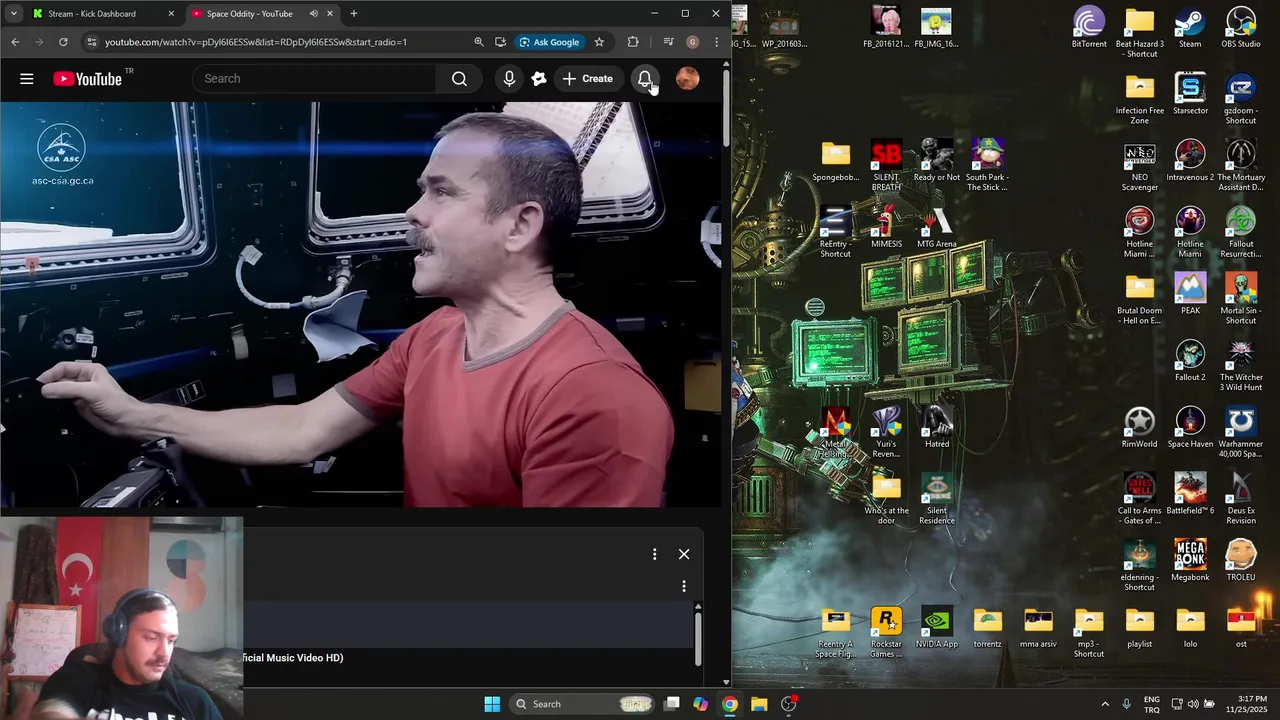Select the Starsector desktop shortcut
1280x720 pixels.
tap(1190, 95)
